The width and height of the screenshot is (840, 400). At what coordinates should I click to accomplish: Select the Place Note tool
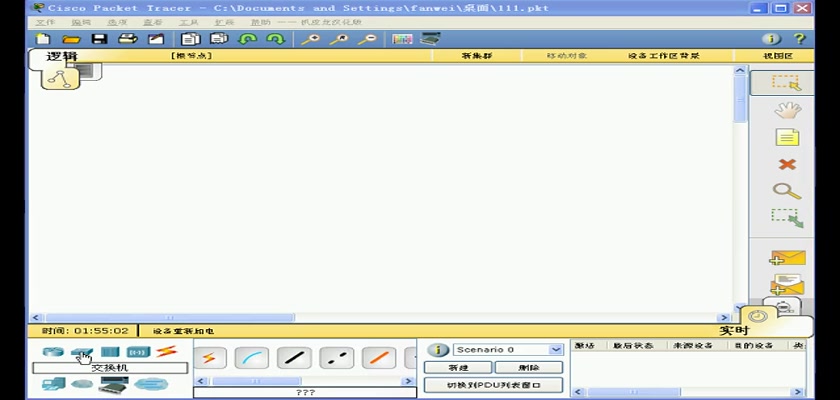[x=787, y=138]
